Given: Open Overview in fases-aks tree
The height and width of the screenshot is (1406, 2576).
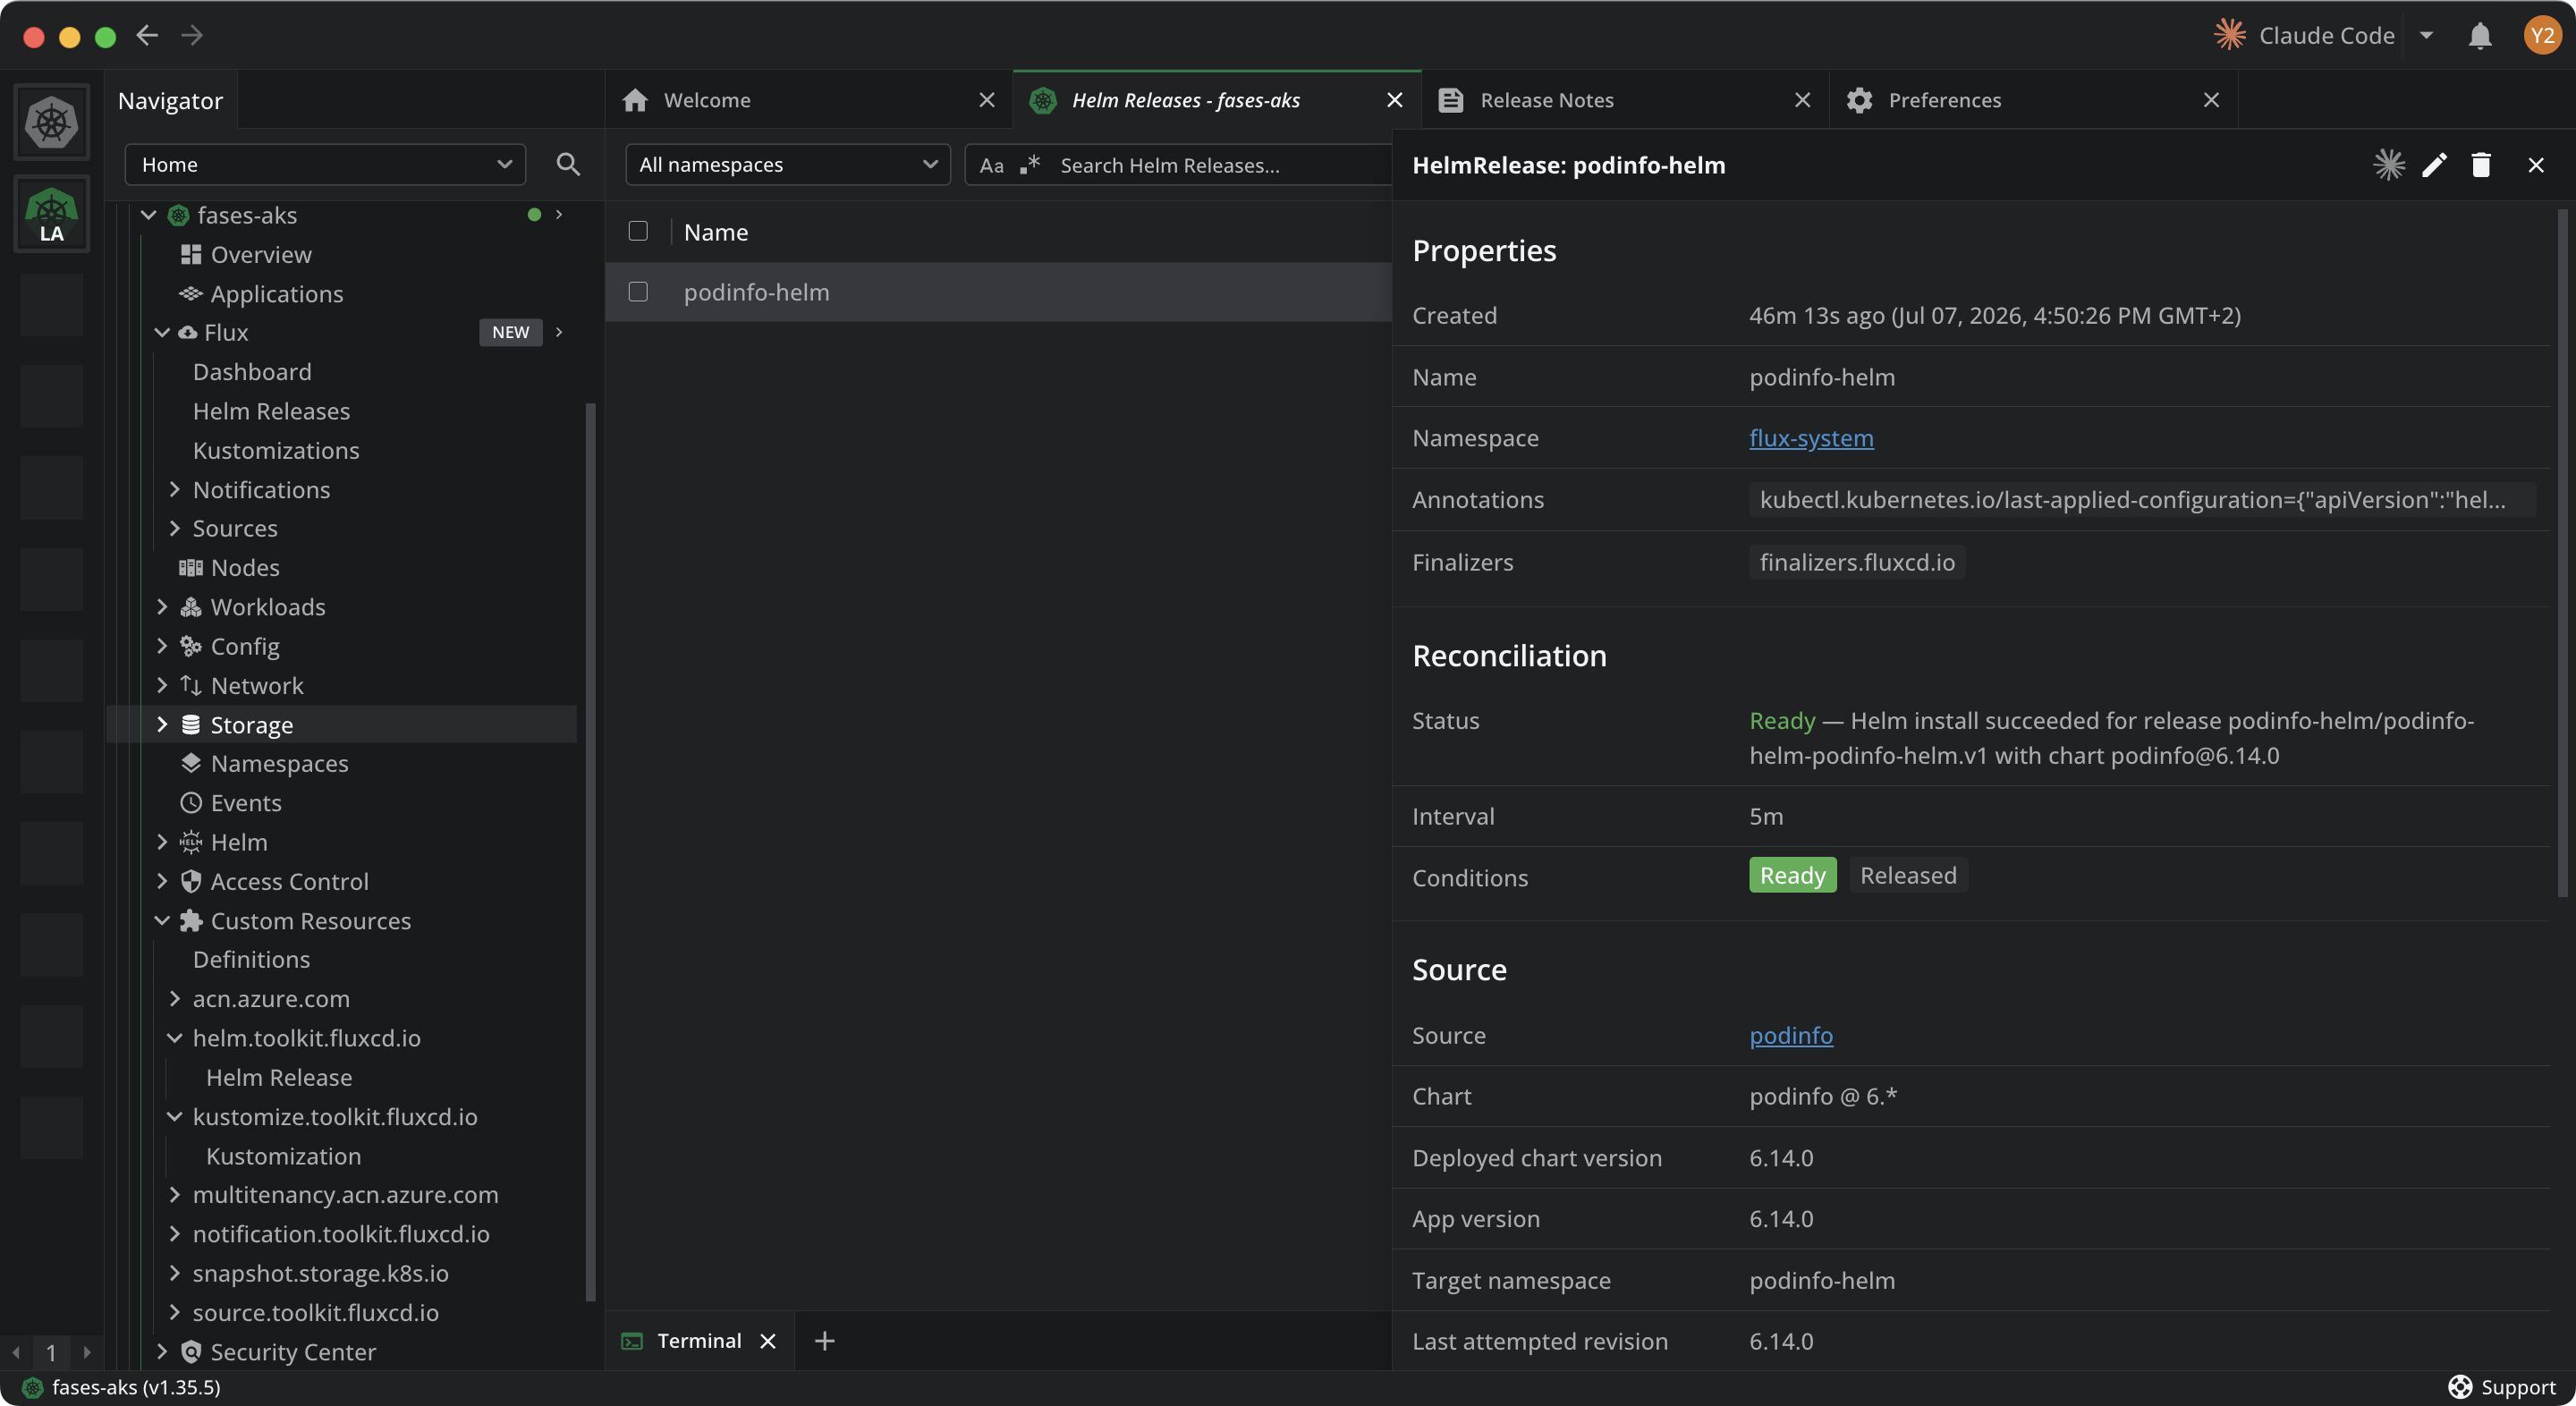Looking at the screenshot, I should pyautogui.click(x=261, y=255).
